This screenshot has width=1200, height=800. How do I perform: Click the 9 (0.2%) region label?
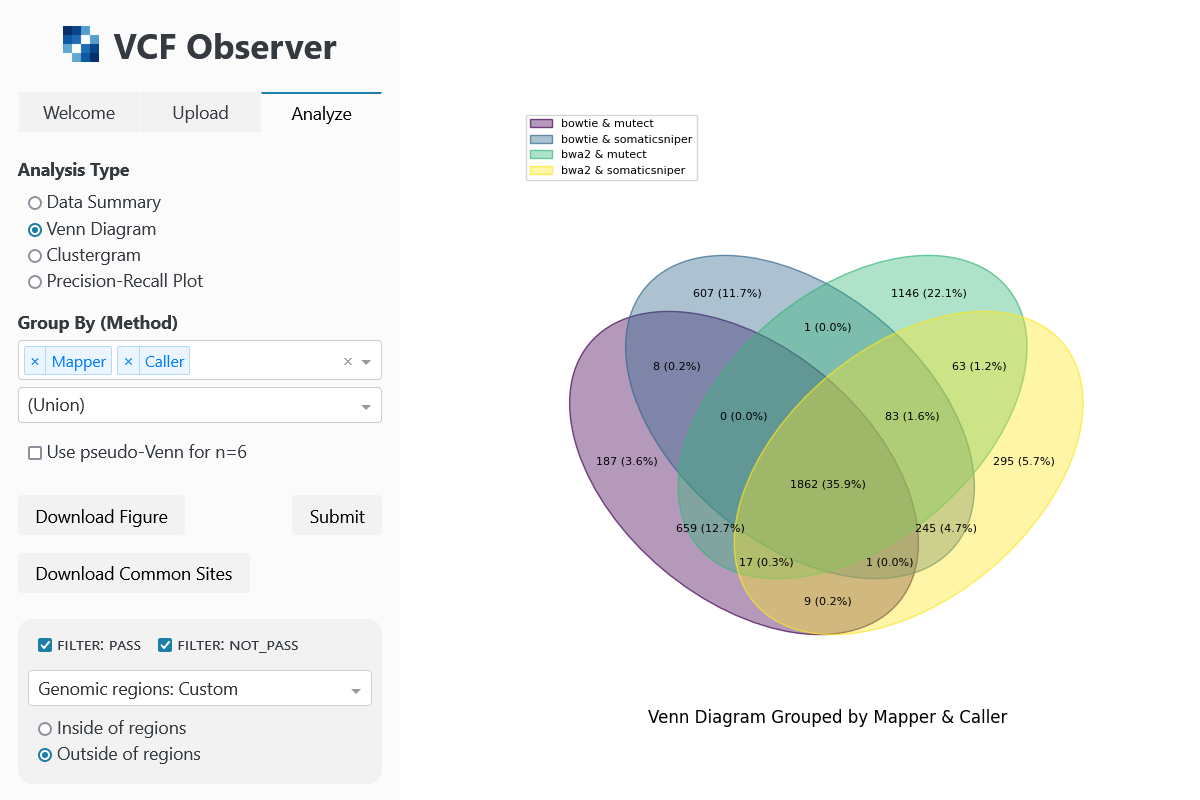tap(828, 601)
